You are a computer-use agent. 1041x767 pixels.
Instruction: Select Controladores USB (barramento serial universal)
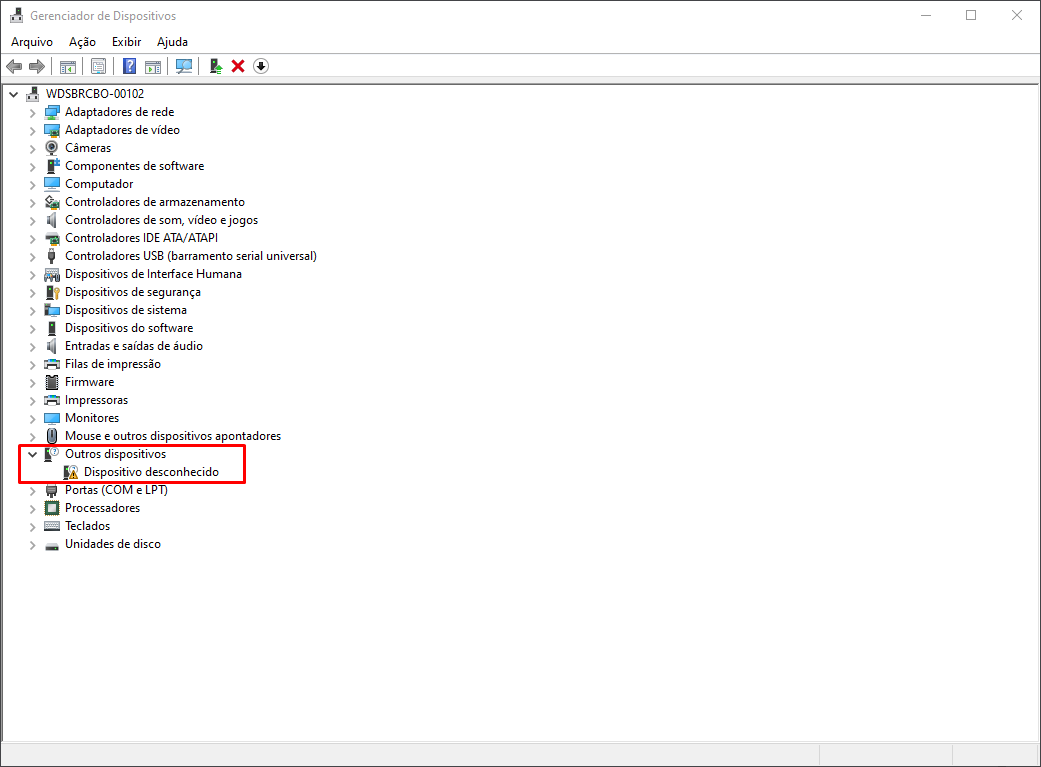click(x=190, y=256)
